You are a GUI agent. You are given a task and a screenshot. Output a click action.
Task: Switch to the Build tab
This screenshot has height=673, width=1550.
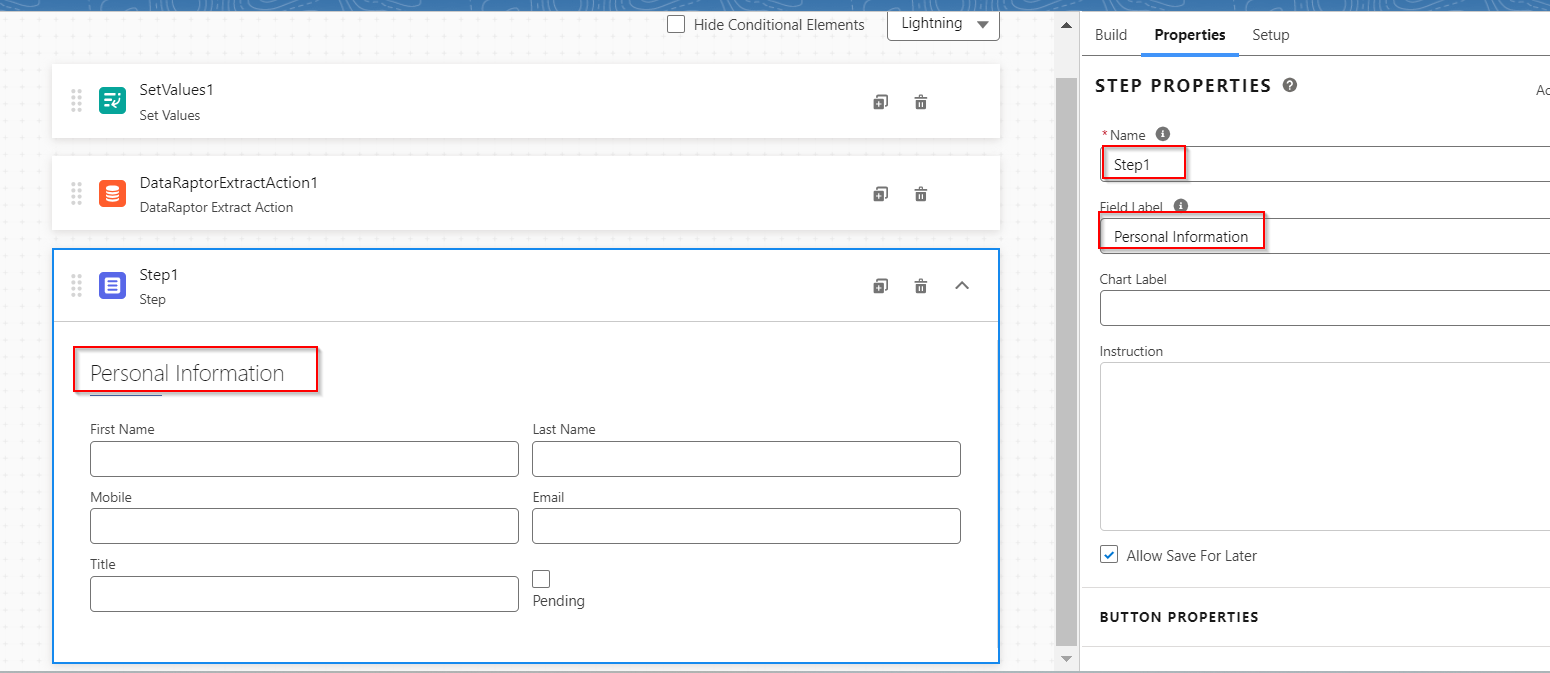tap(1110, 34)
